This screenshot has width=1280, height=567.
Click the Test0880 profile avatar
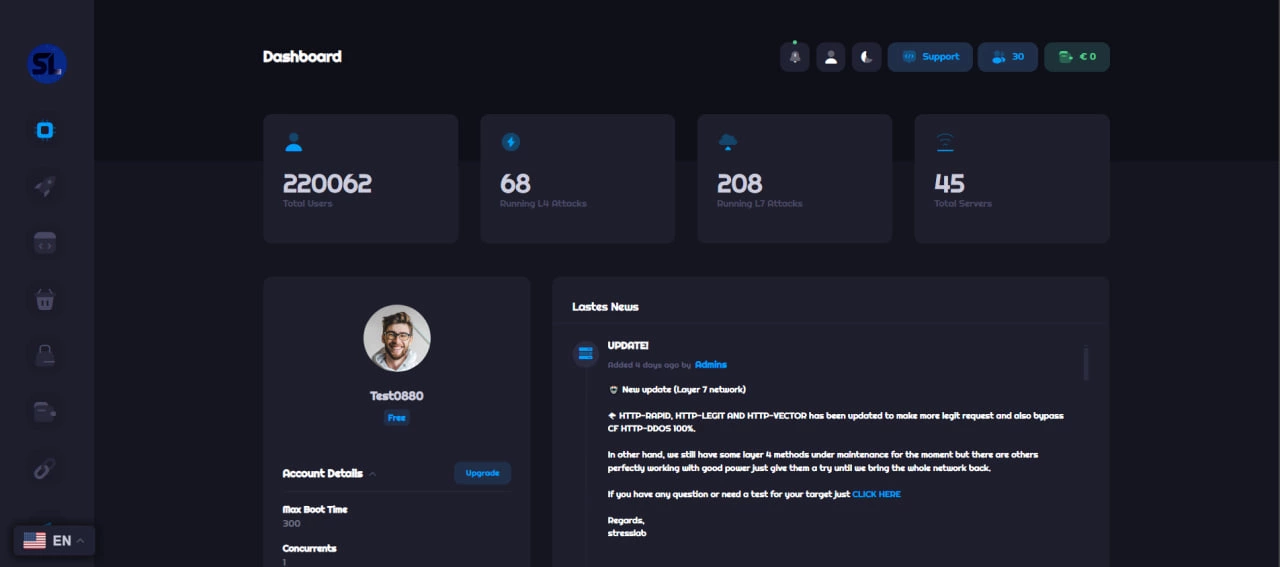point(397,338)
